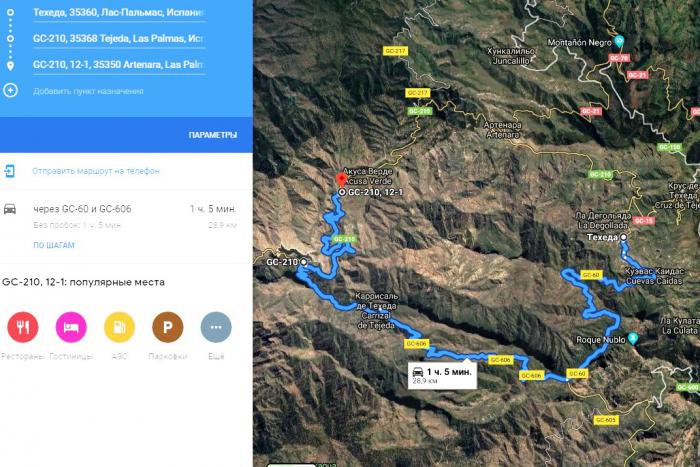Click the add destination plus icon
Image resolution: width=700 pixels, height=467 pixels.
10,91
